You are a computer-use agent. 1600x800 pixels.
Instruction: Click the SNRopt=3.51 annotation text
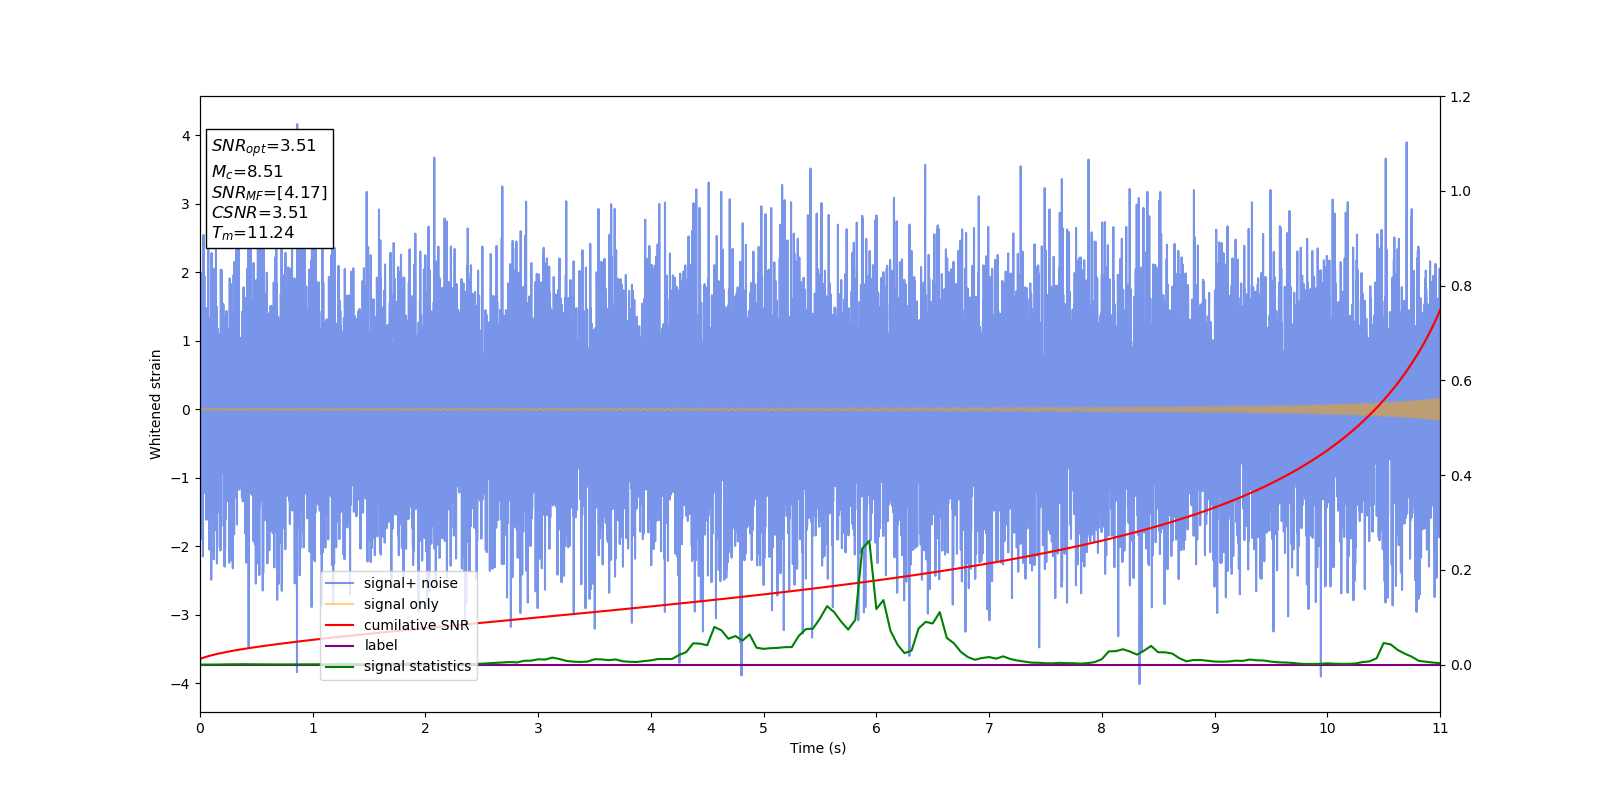tap(264, 146)
